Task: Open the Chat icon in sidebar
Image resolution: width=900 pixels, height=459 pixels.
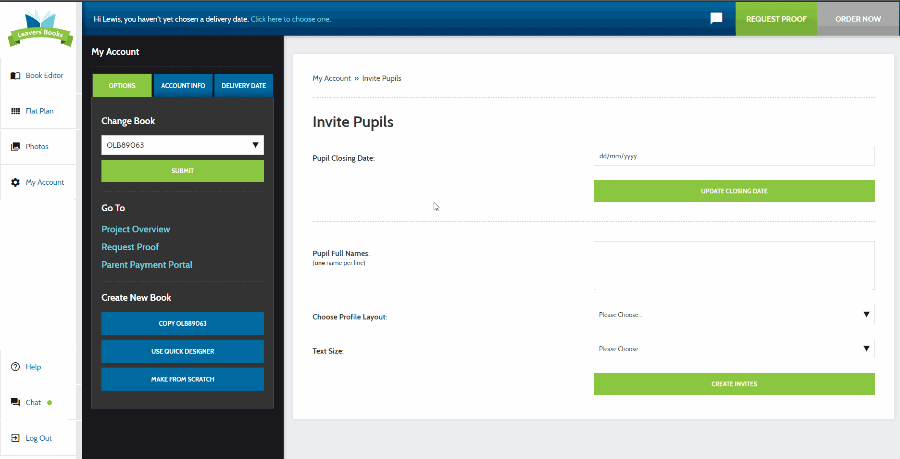Action: pos(16,402)
